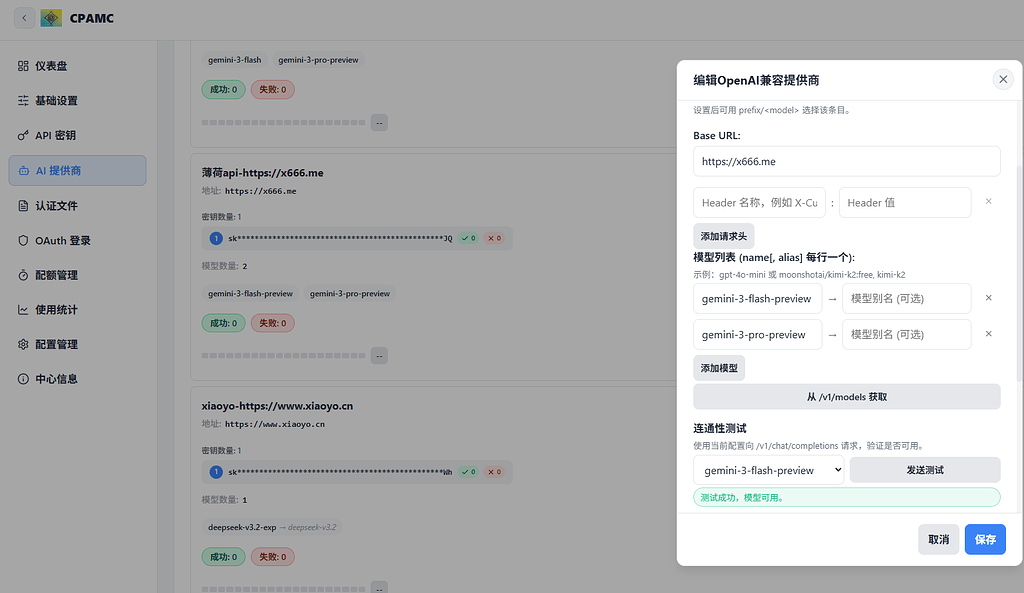Select AI 提供商 in sidebar
This screenshot has height=593, width=1024.
coord(78,170)
